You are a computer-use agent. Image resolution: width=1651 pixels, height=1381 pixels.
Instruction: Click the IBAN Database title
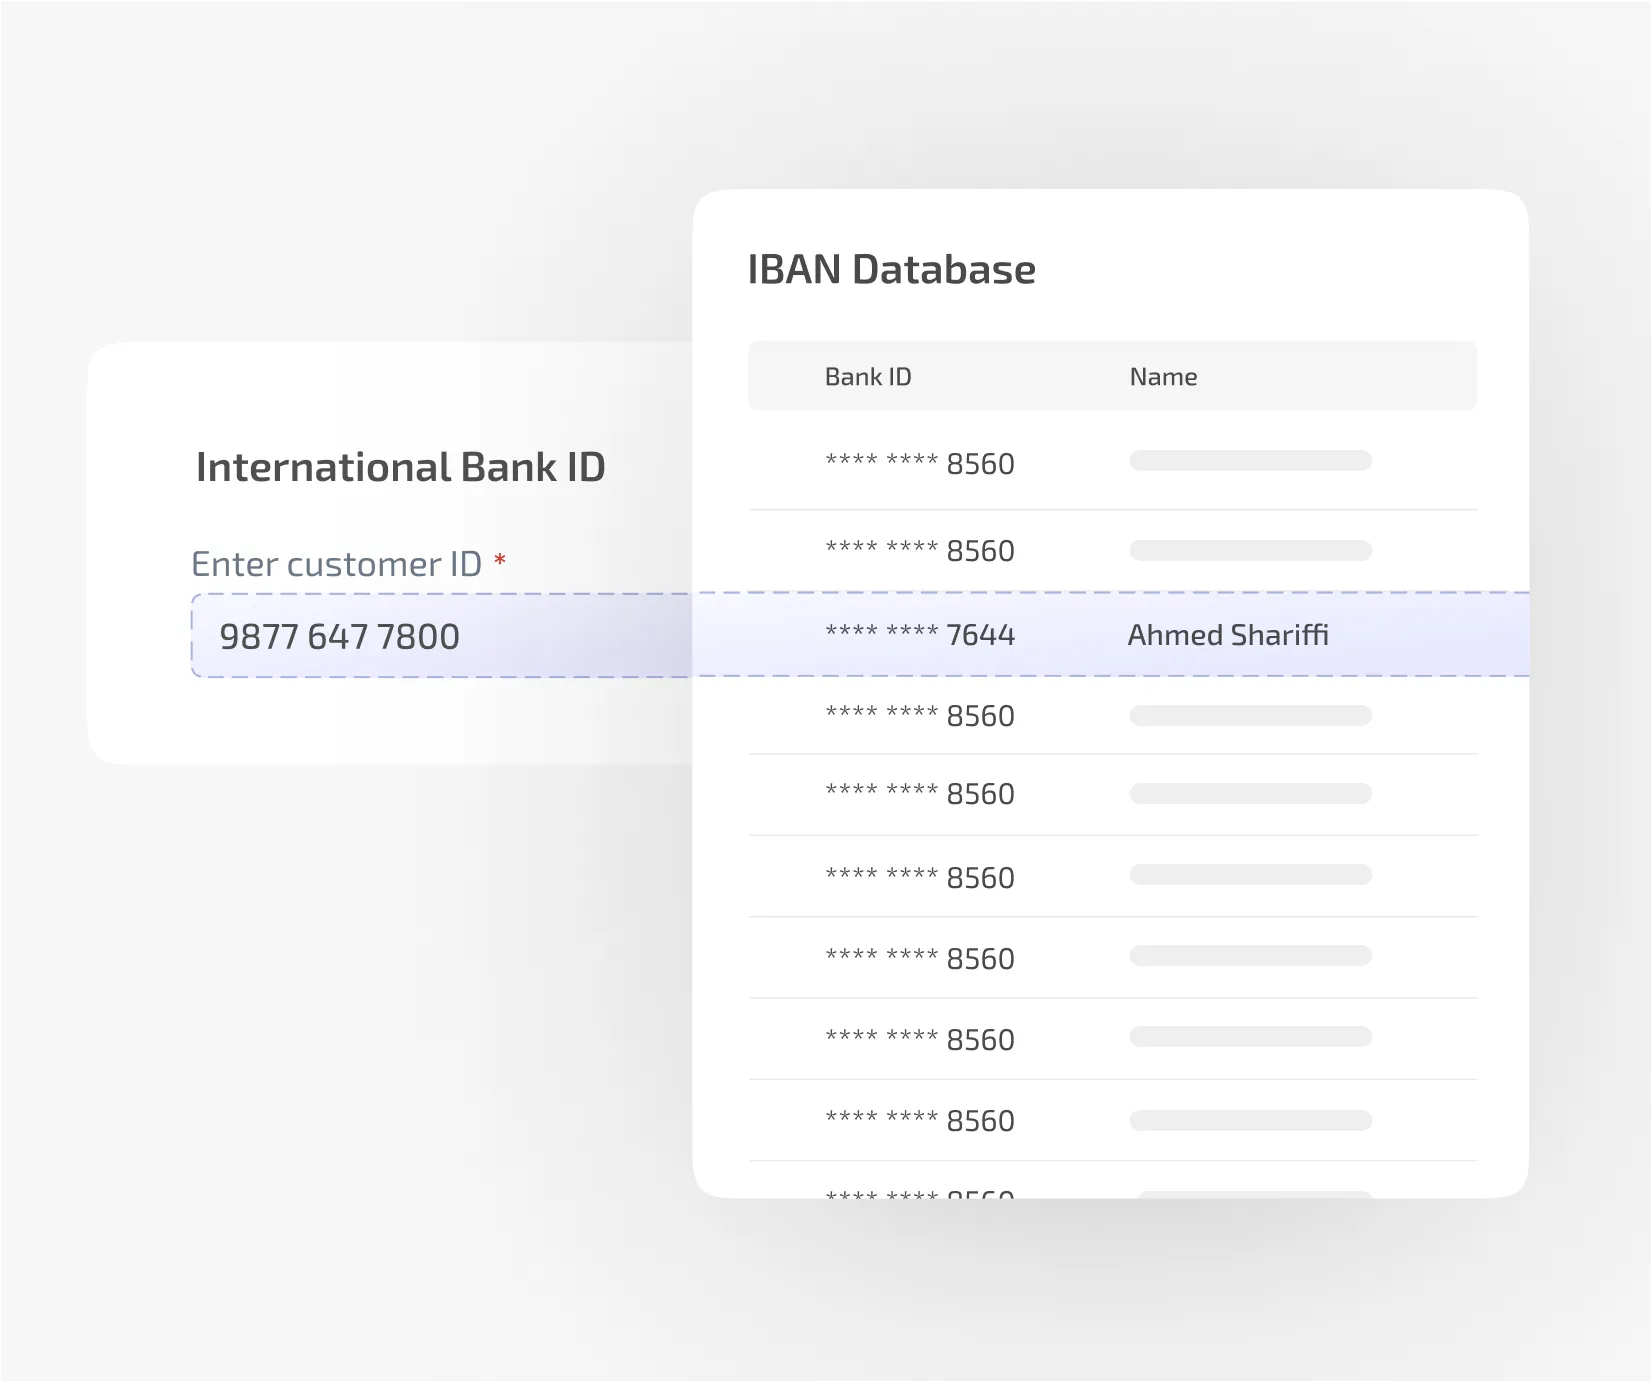click(x=893, y=268)
